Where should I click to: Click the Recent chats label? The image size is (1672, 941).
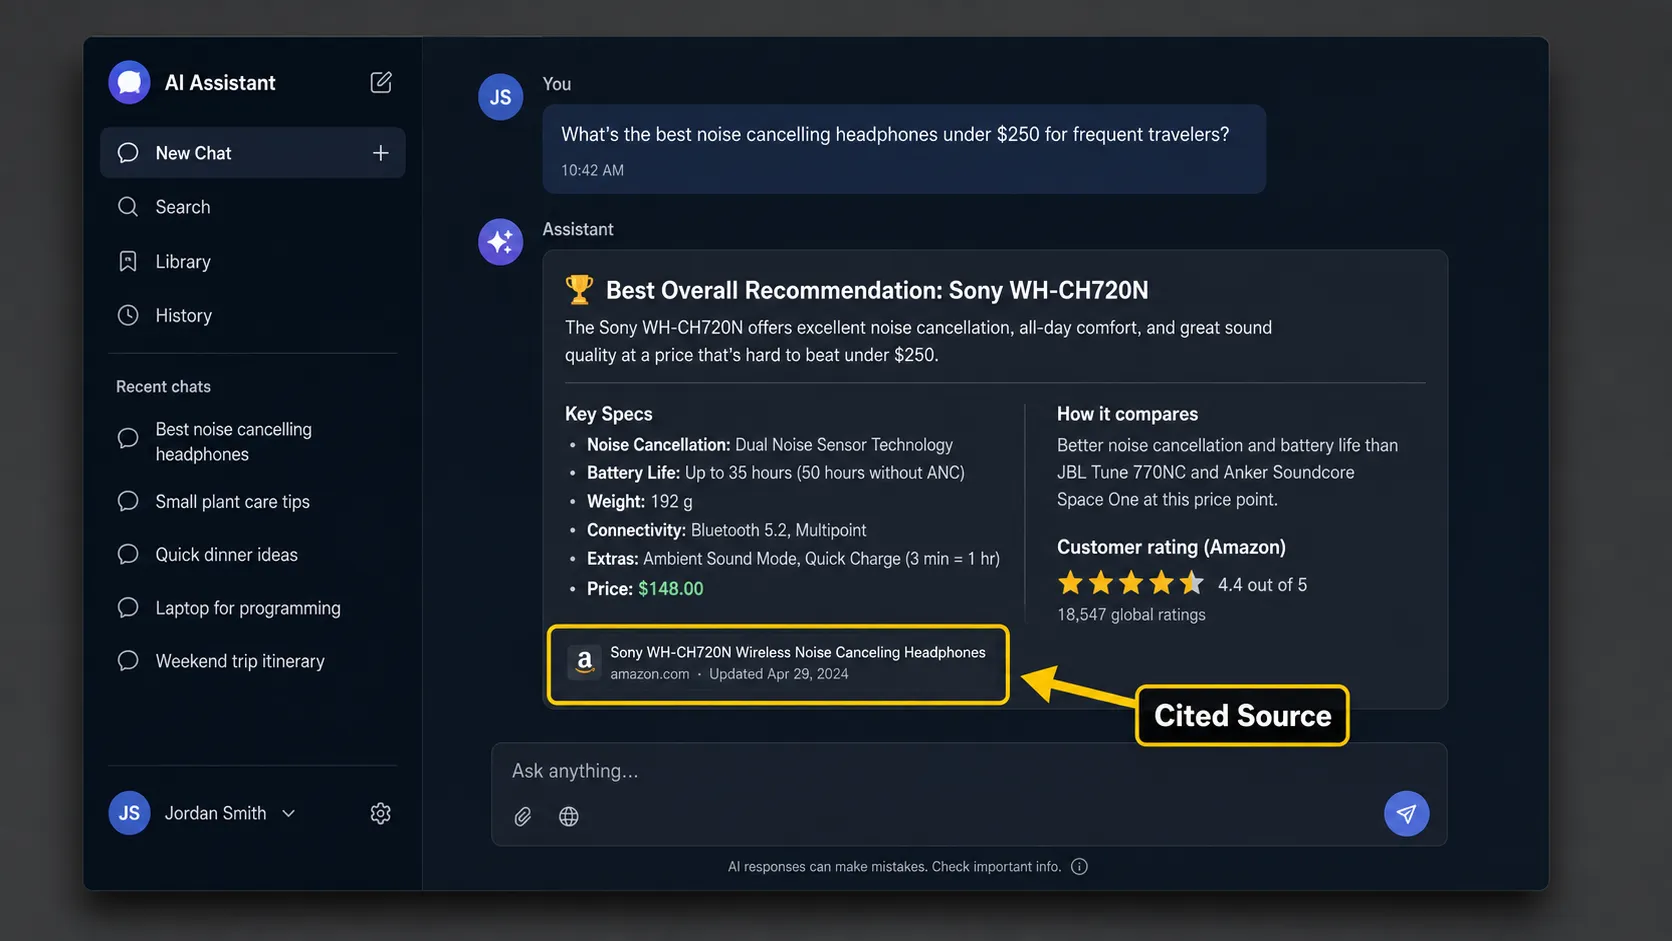(x=163, y=386)
